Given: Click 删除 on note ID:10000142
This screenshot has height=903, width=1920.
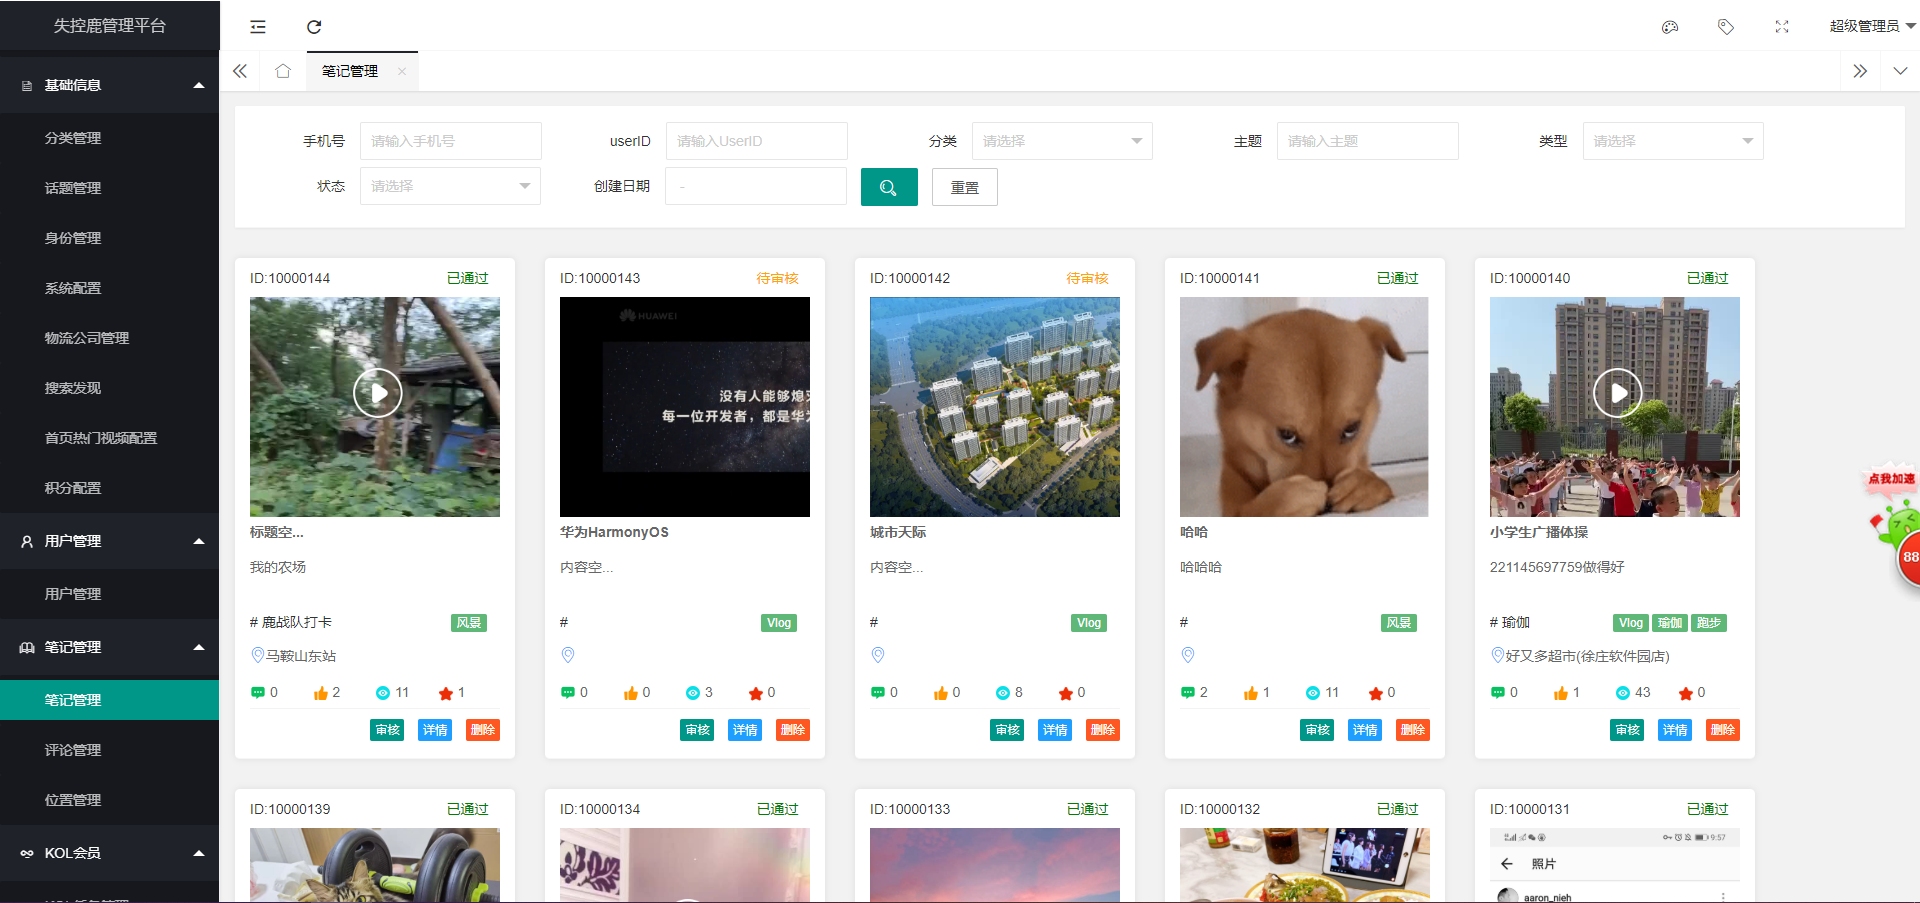Looking at the screenshot, I should coord(1103,730).
